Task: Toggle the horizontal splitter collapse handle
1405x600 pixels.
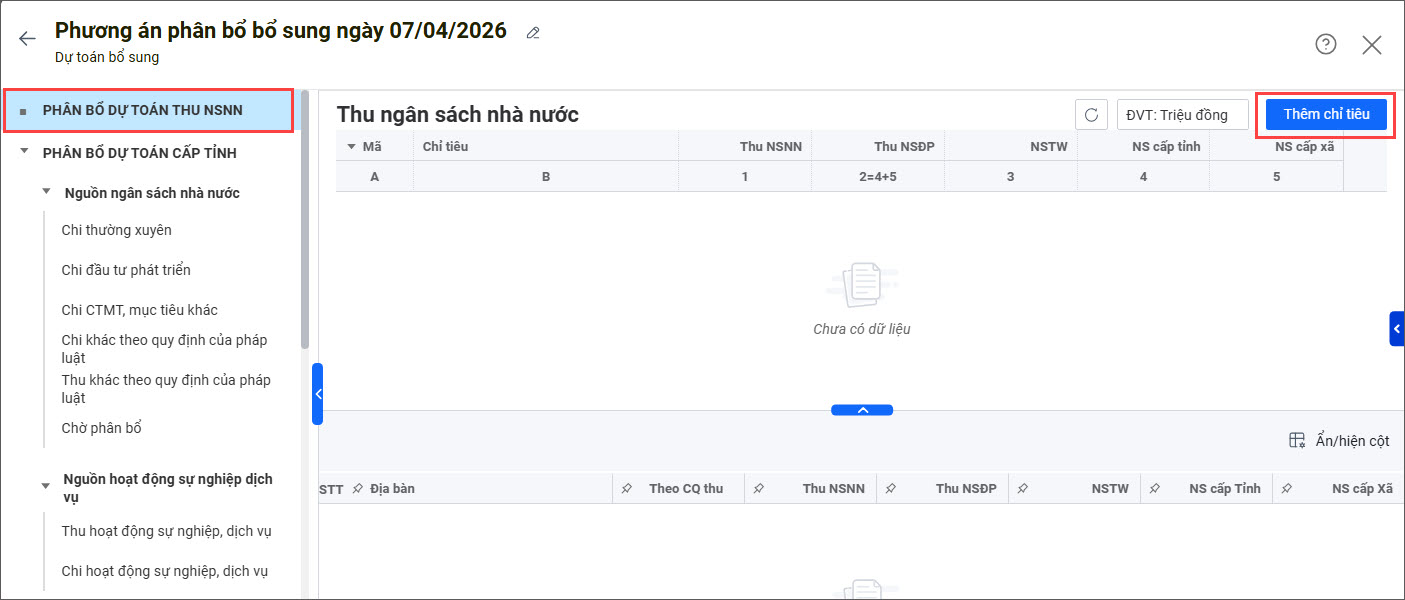Action: 862,410
